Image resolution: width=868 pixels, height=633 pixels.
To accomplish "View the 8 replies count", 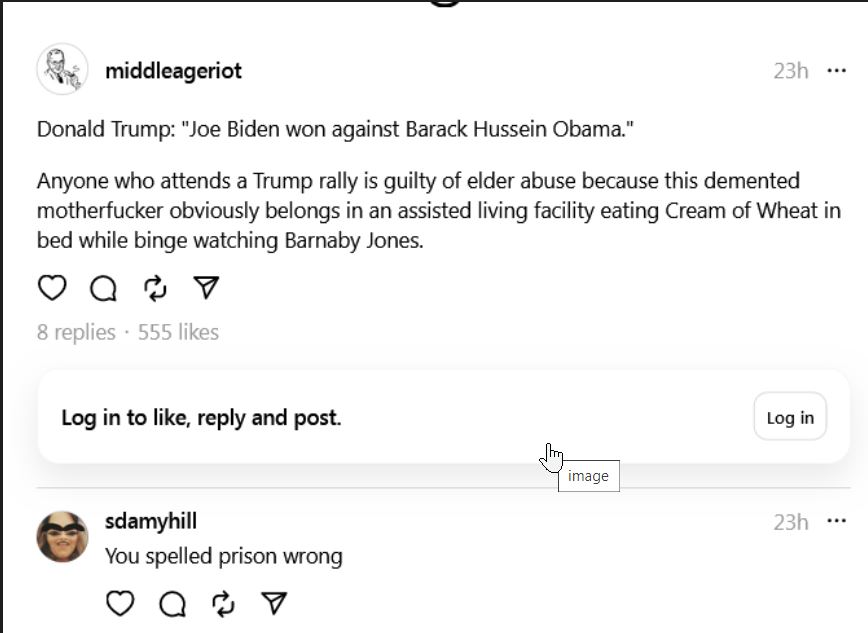I will pos(76,332).
